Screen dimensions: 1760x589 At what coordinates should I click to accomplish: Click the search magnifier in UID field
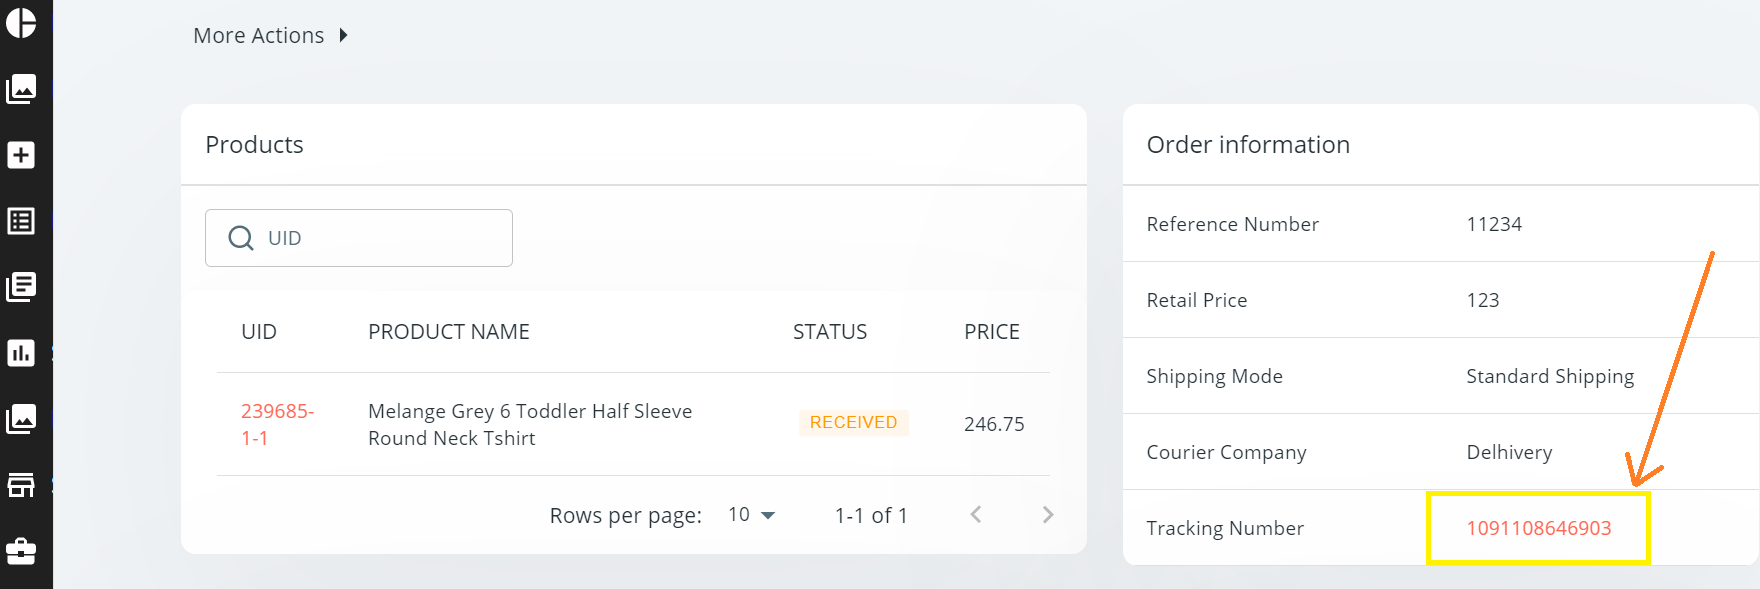[241, 238]
